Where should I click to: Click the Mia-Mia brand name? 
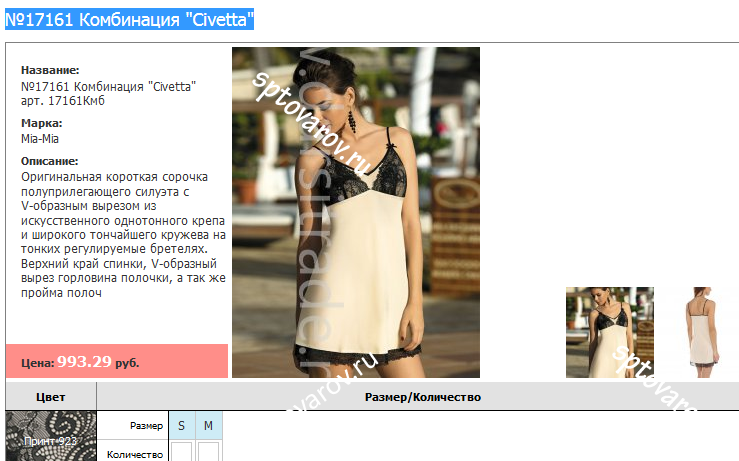[x=40, y=139]
